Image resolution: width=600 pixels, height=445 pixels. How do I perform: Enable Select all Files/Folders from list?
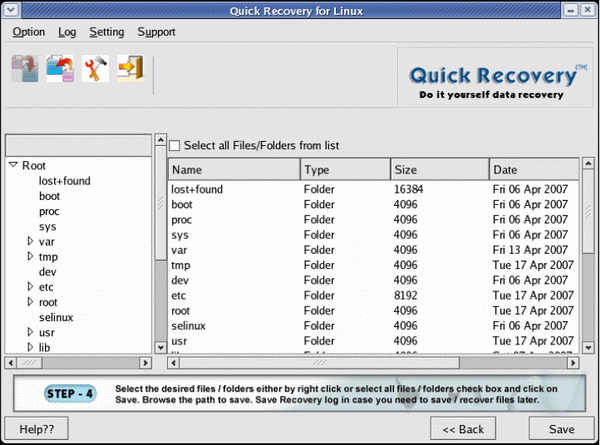click(175, 145)
